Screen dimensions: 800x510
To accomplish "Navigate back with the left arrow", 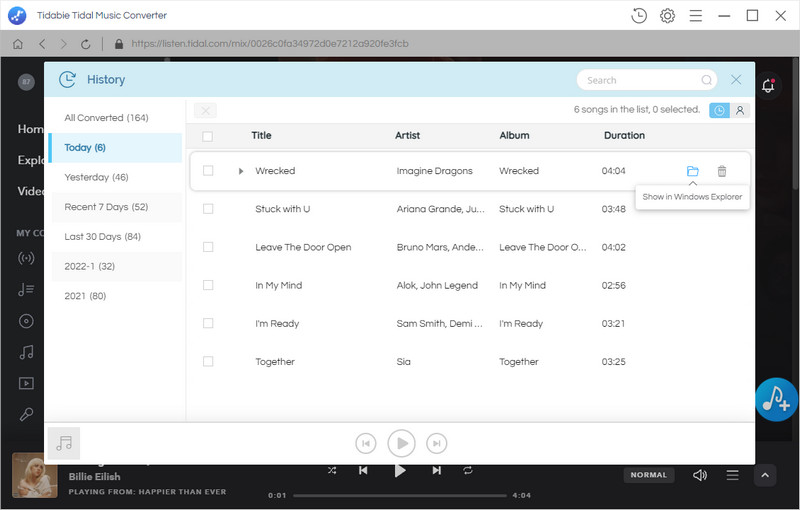I will pos(42,44).
